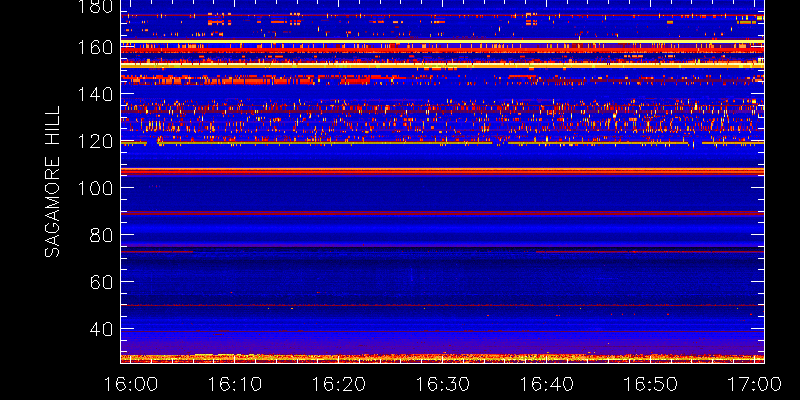Click the 60 frequency axis label
Viewport: 800px width, 400px height.
coord(102,282)
